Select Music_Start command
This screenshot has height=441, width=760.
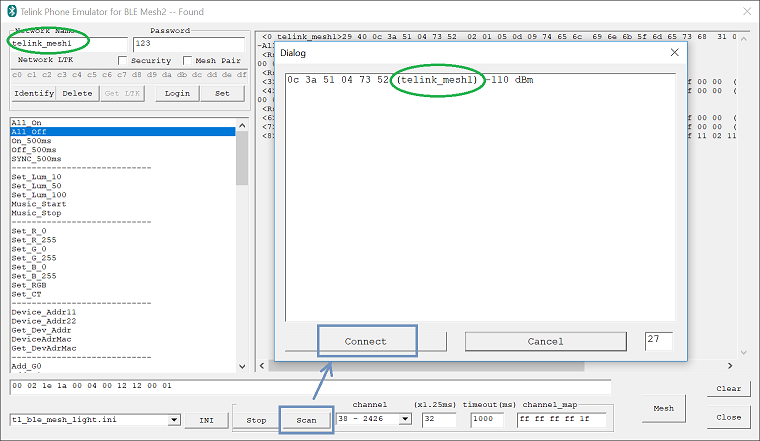pos(123,204)
